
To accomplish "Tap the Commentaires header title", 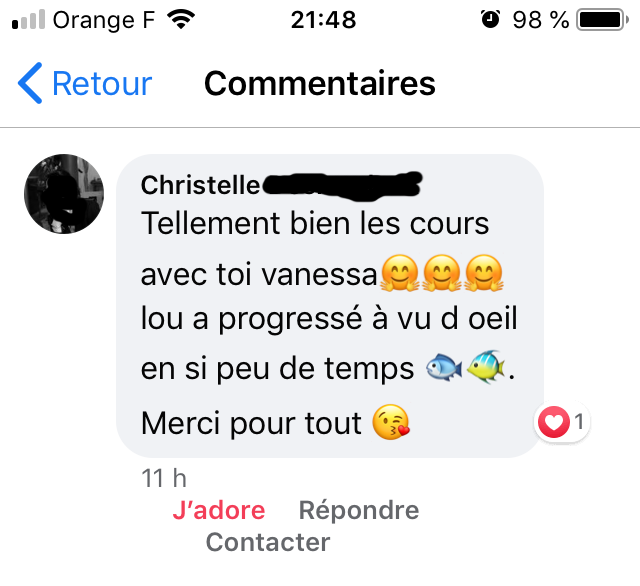I will tap(320, 84).
